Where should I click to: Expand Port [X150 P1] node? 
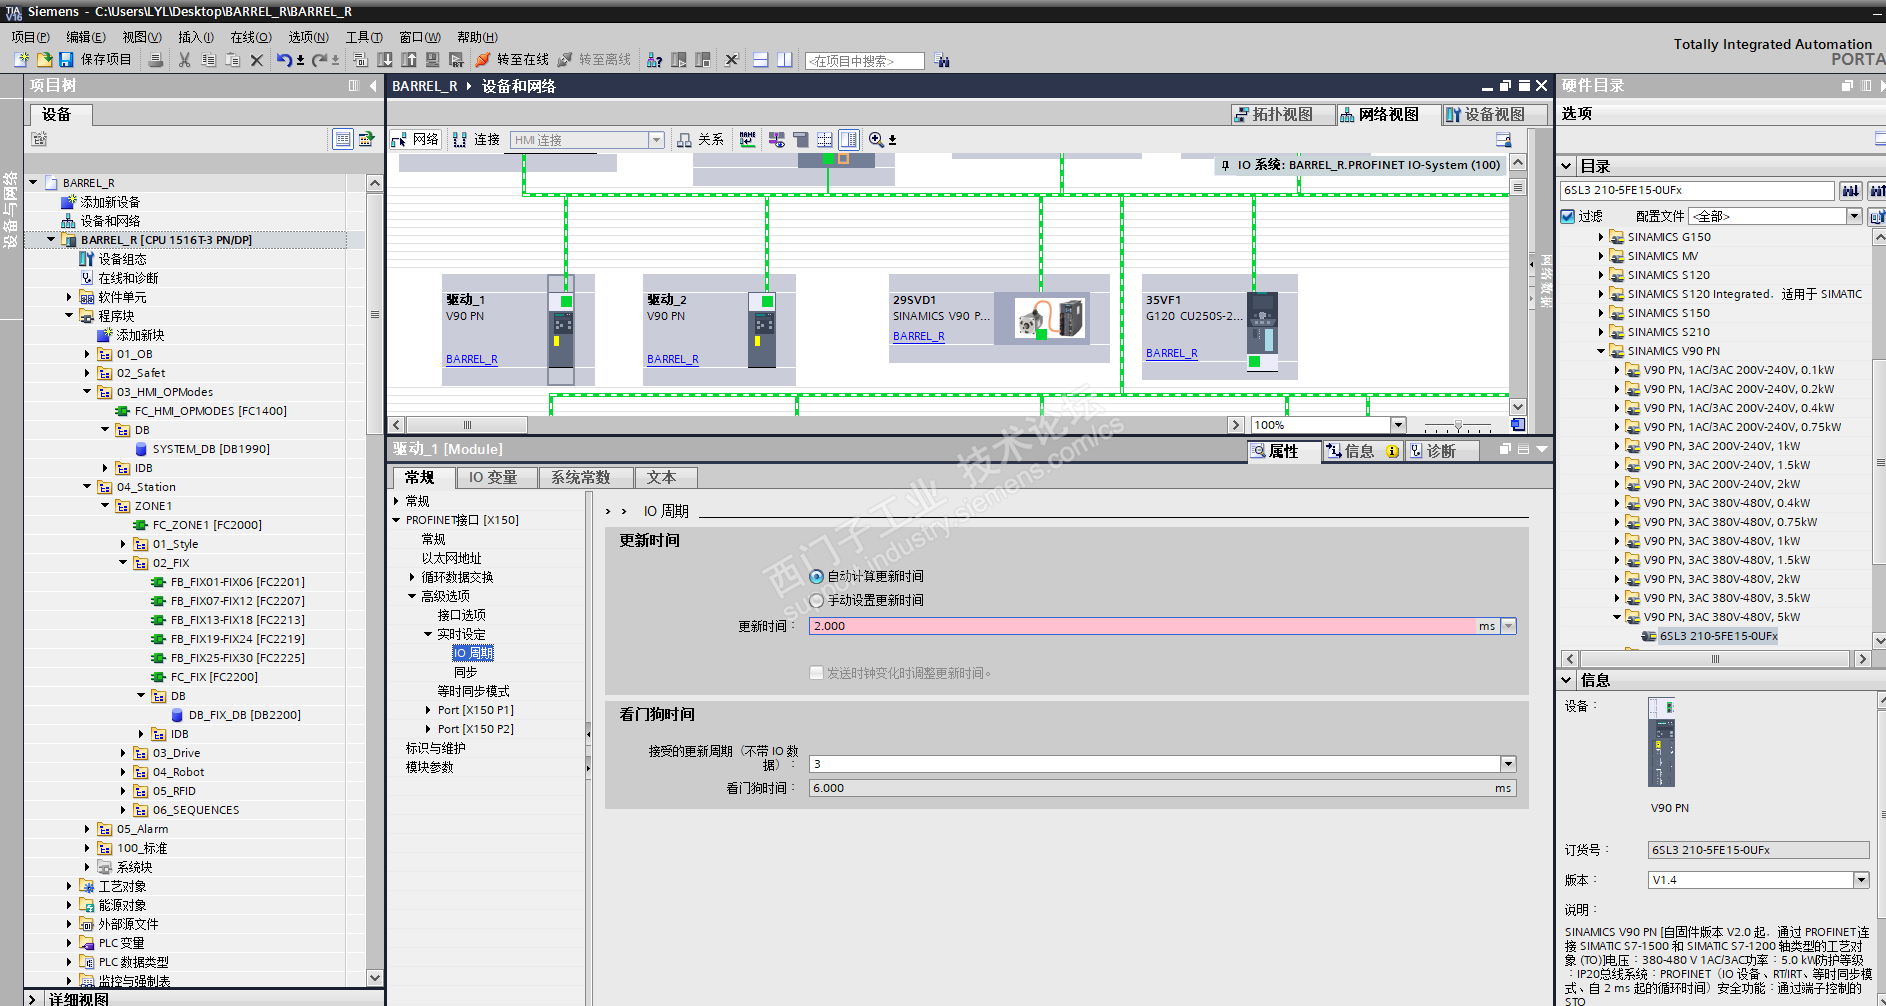[429, 710]
